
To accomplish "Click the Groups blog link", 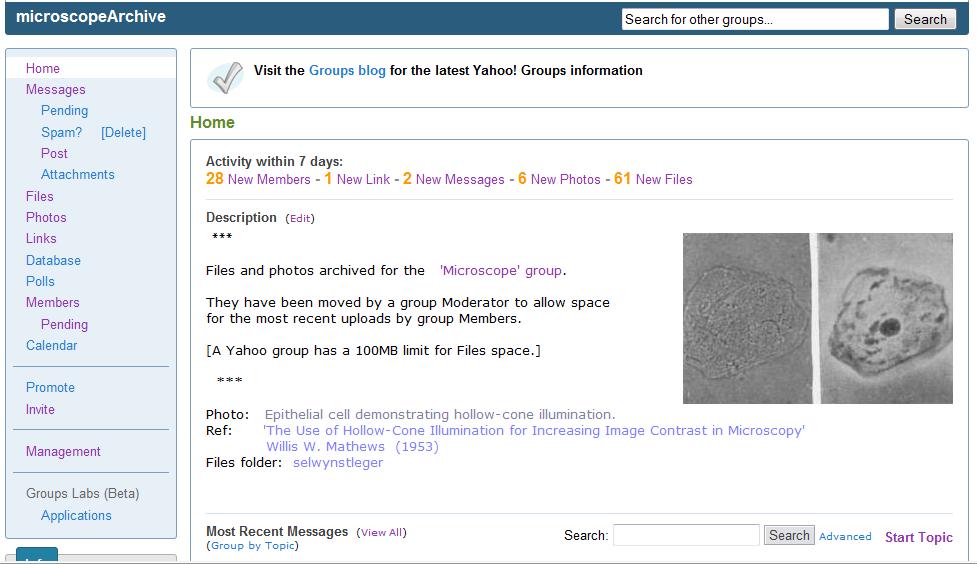I will (x=347, y=70).
